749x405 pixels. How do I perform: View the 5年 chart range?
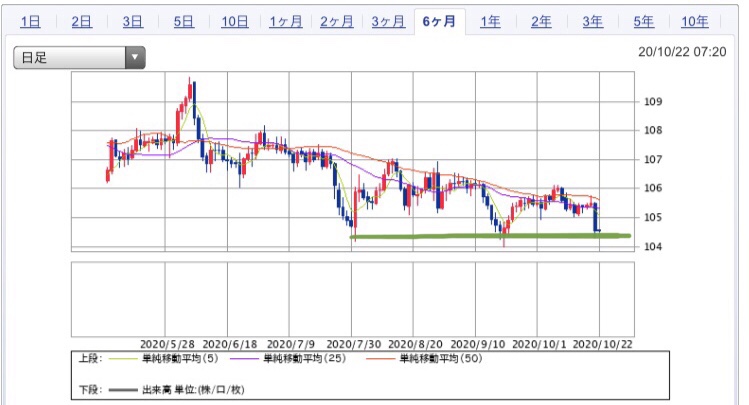(643, 21)
